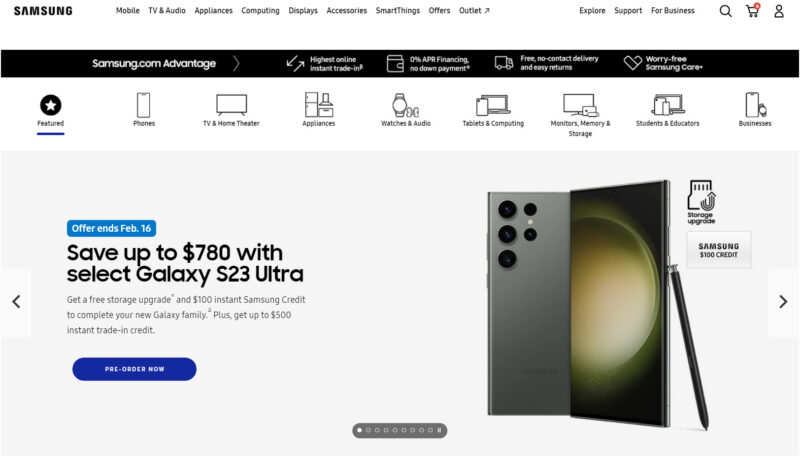Viewport: 800px width, 462px height.
Task: Jump to the last carousel slide dot
Action: 430,430
